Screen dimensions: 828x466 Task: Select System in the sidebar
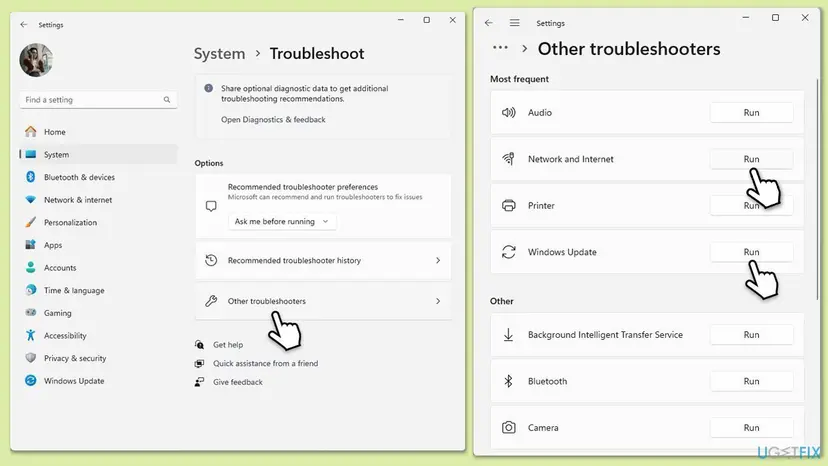(x=98, y=154)
